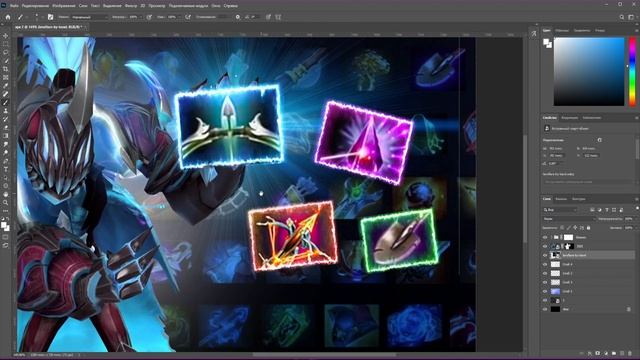Click the delete layer trash icon
The image size is (640, 360).
(x=630, y=353)
